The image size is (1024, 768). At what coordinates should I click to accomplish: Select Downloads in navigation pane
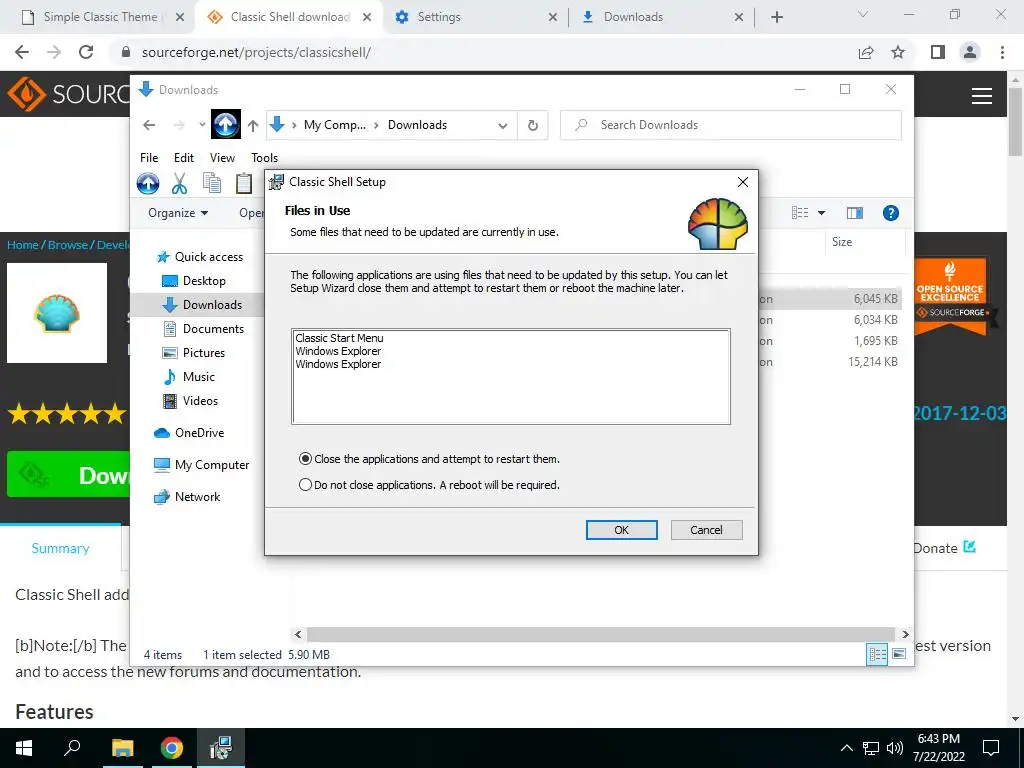pos(202,305)
